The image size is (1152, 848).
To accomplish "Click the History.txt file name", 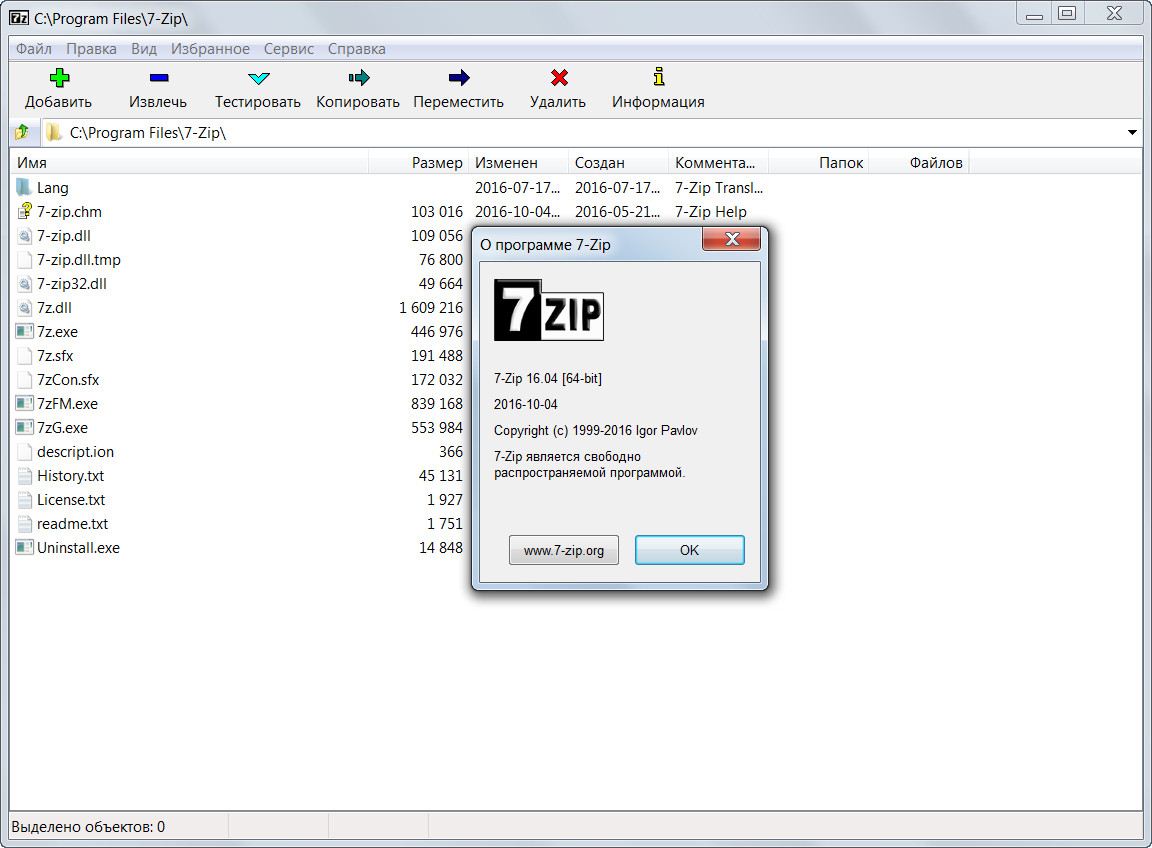I will click(x=71, y=475).
